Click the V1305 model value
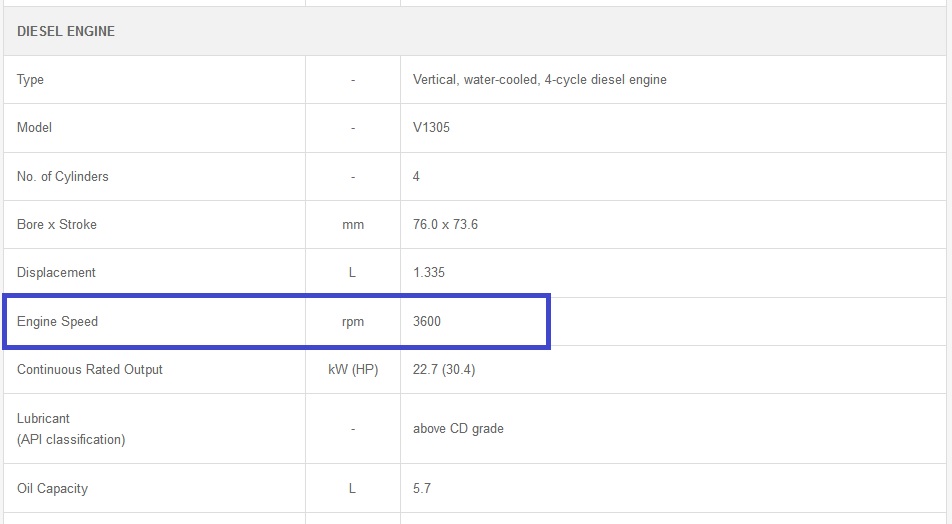 431,127
